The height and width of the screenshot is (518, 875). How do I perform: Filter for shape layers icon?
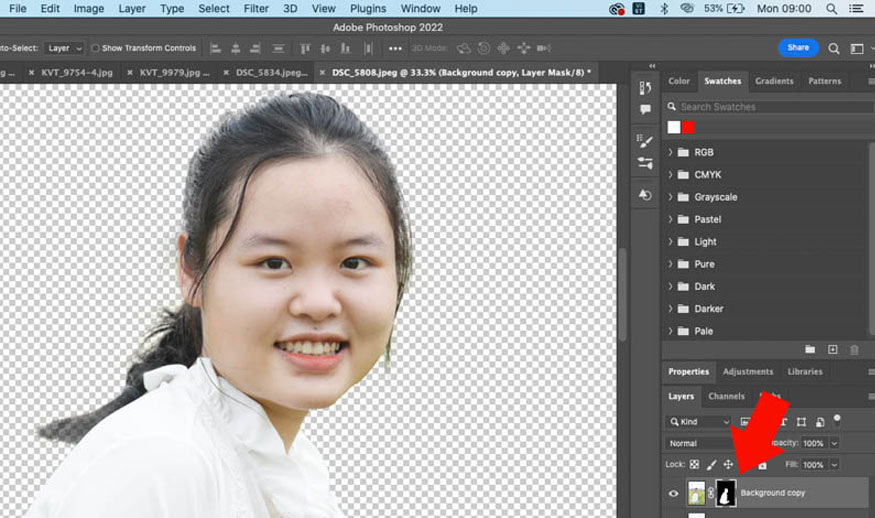click(x=801, y=422)
